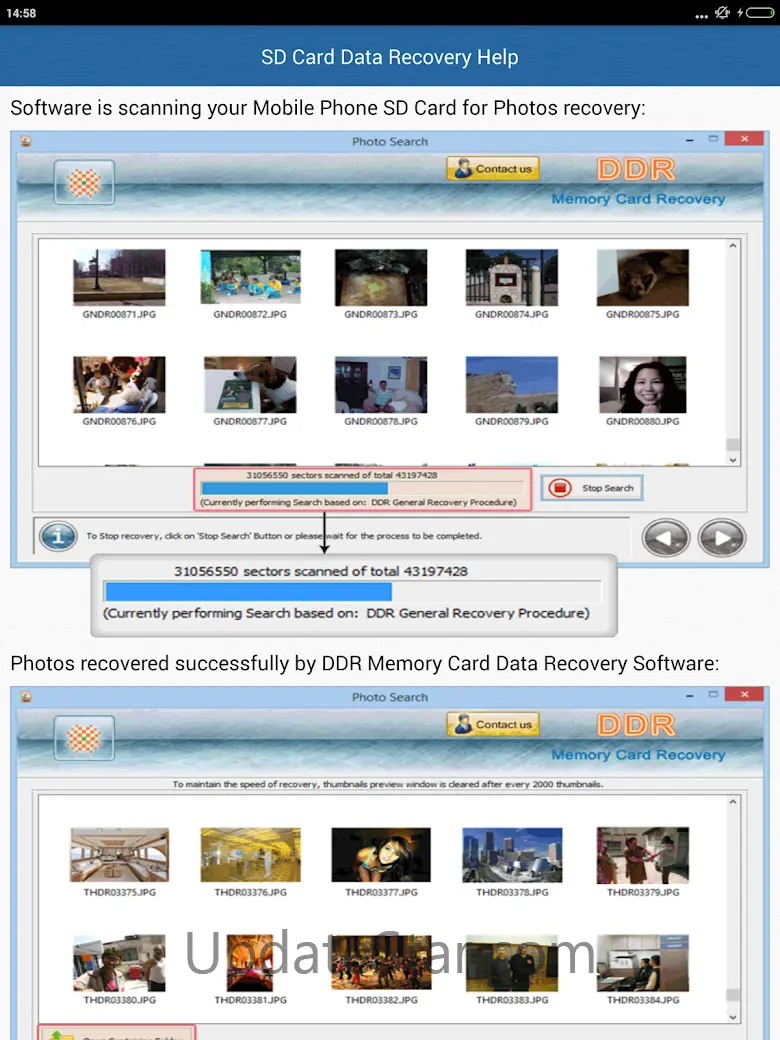Select thumbnail THDR03378.JPG
Image resolution: width=780 pixels, height=1040 pixels.
(x=511, y=855)
